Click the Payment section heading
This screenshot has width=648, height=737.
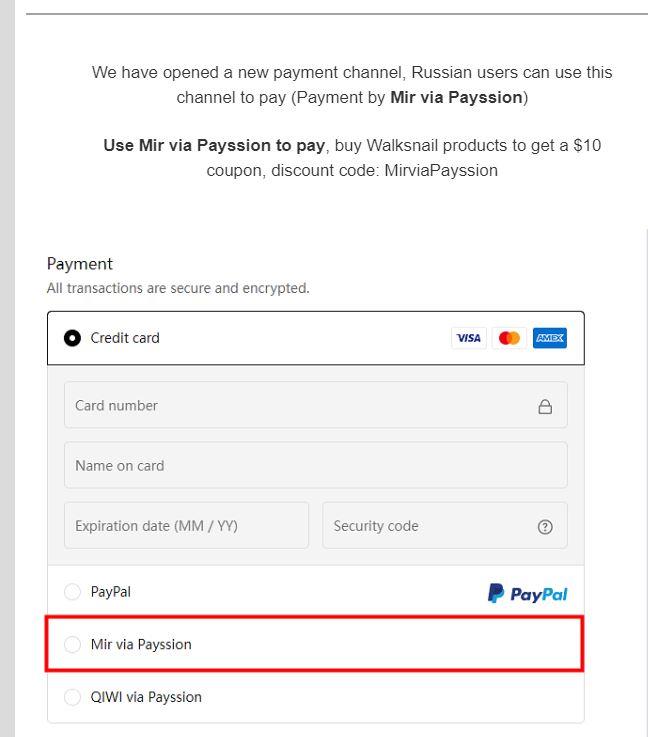(80, 264)
